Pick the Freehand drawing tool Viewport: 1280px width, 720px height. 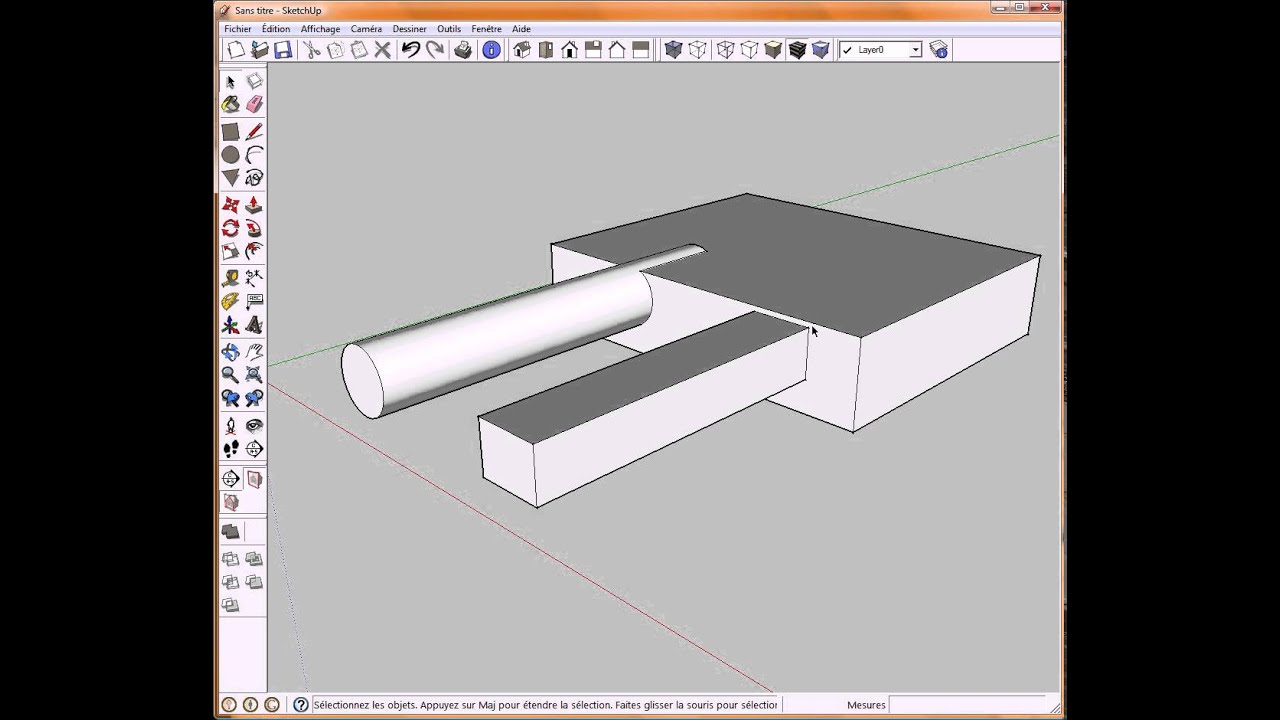(254, 178)
